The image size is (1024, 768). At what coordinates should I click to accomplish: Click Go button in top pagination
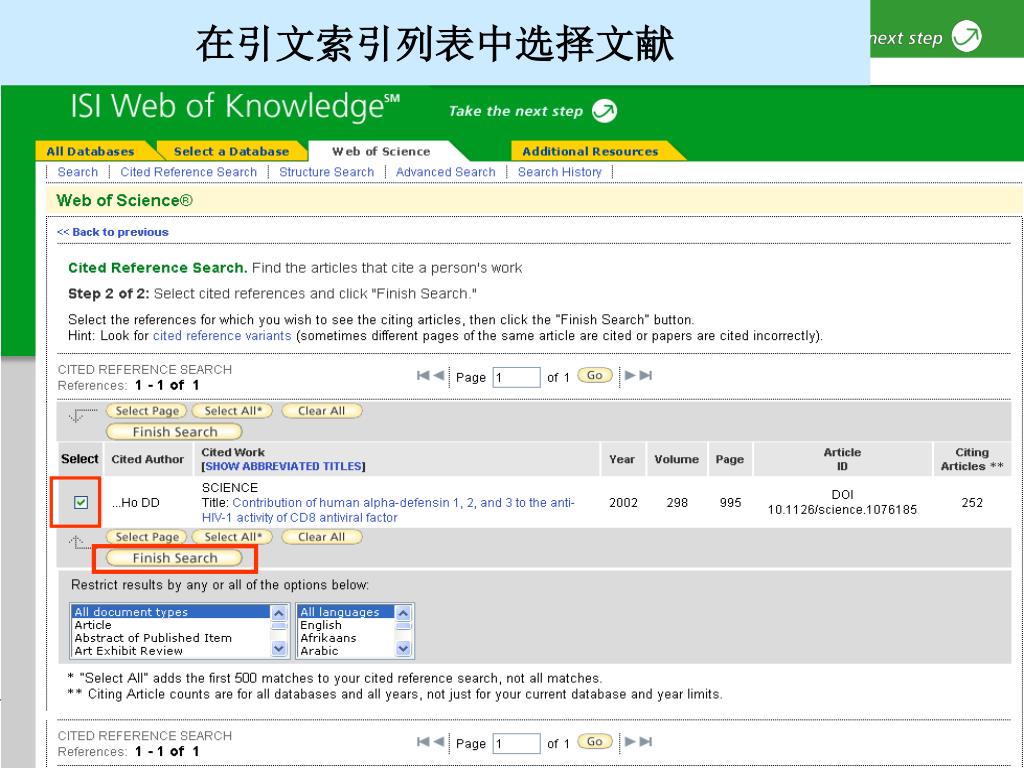595,376
